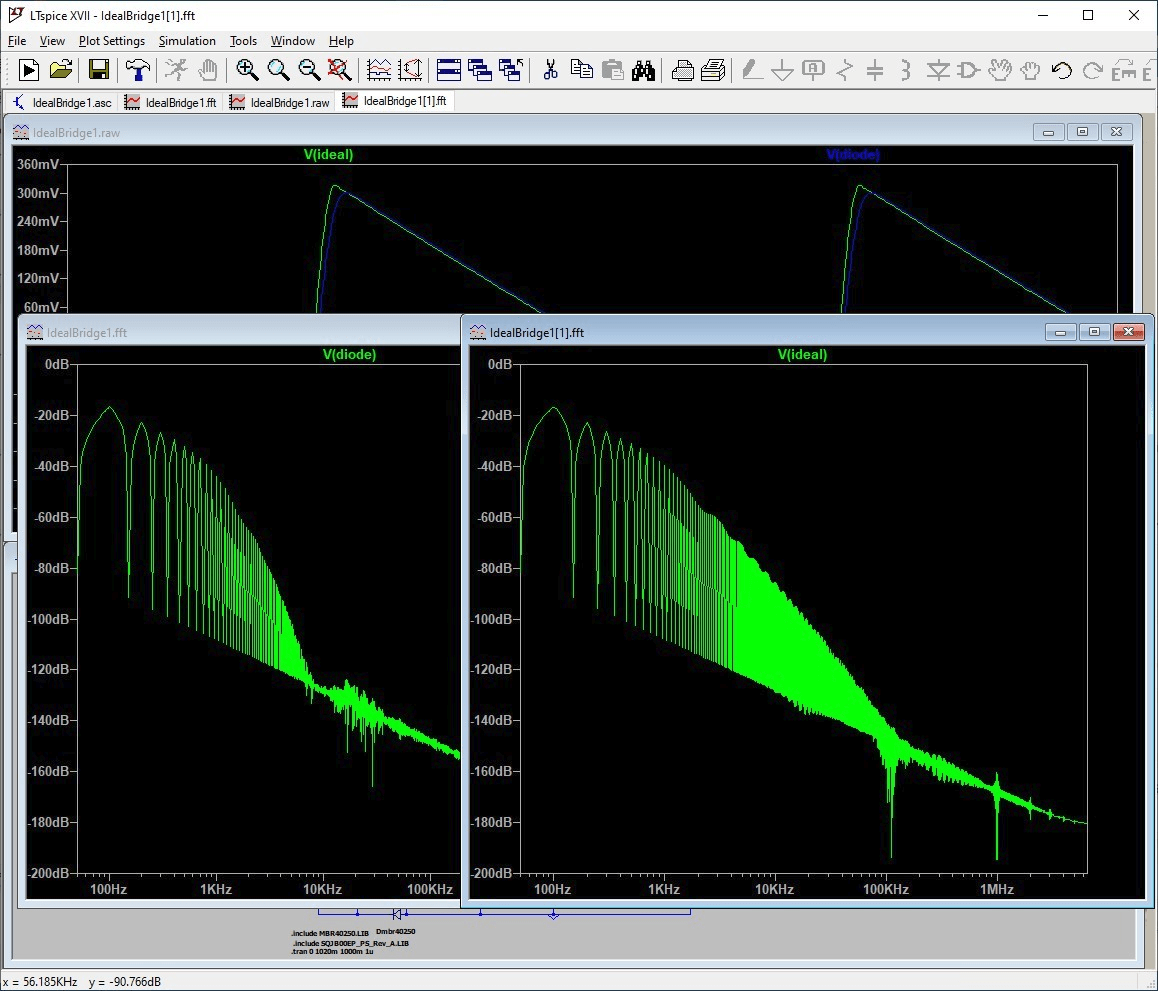Click the Print Setup icon
1158x991 pixels.
point(713,70)
